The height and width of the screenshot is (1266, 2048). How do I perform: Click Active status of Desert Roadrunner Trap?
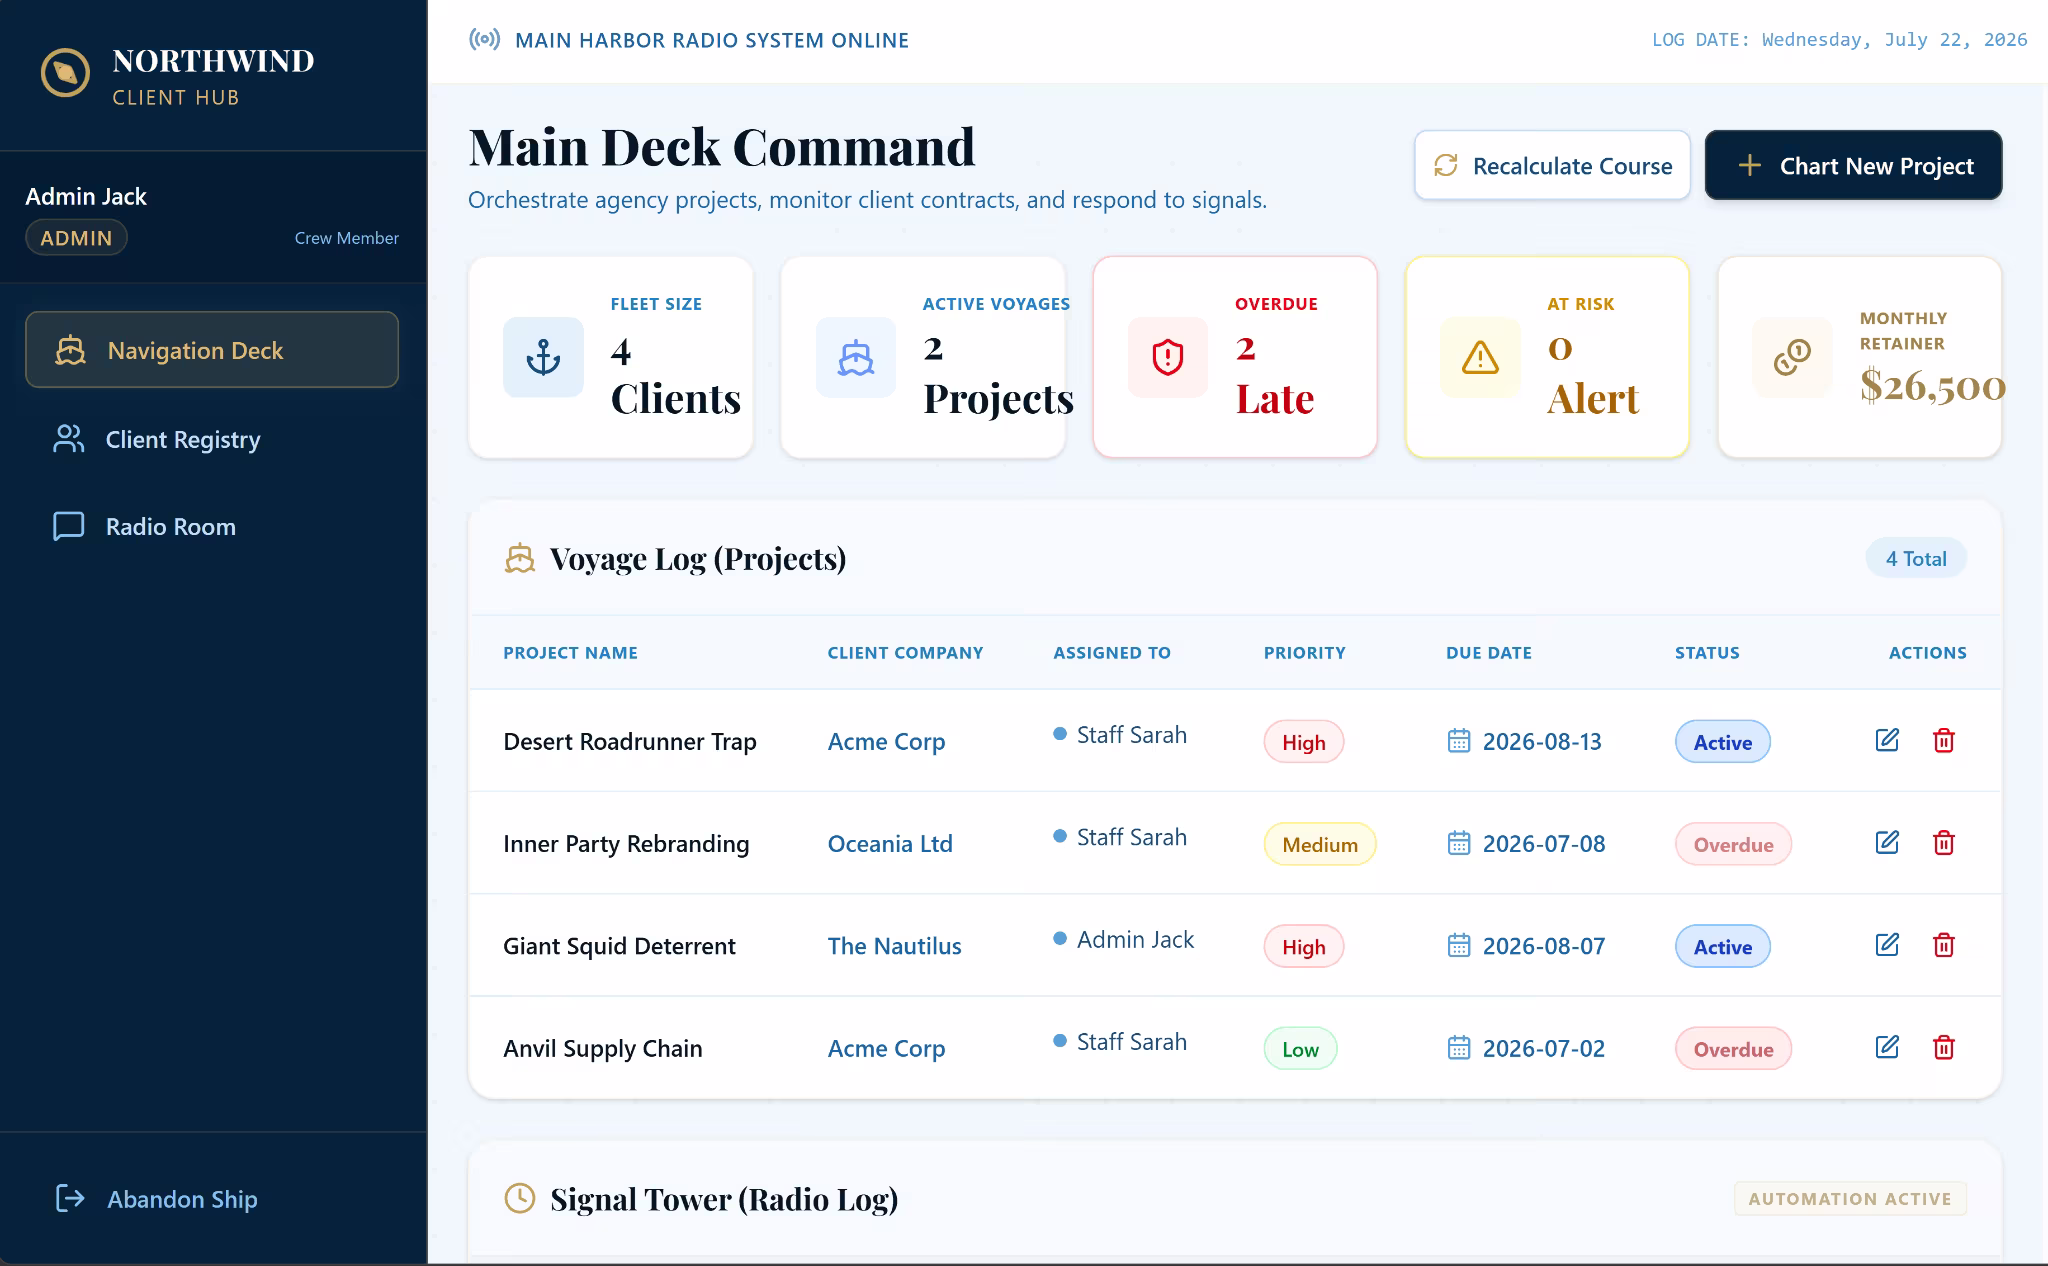pyautogui.click(x=1723, y=742)
